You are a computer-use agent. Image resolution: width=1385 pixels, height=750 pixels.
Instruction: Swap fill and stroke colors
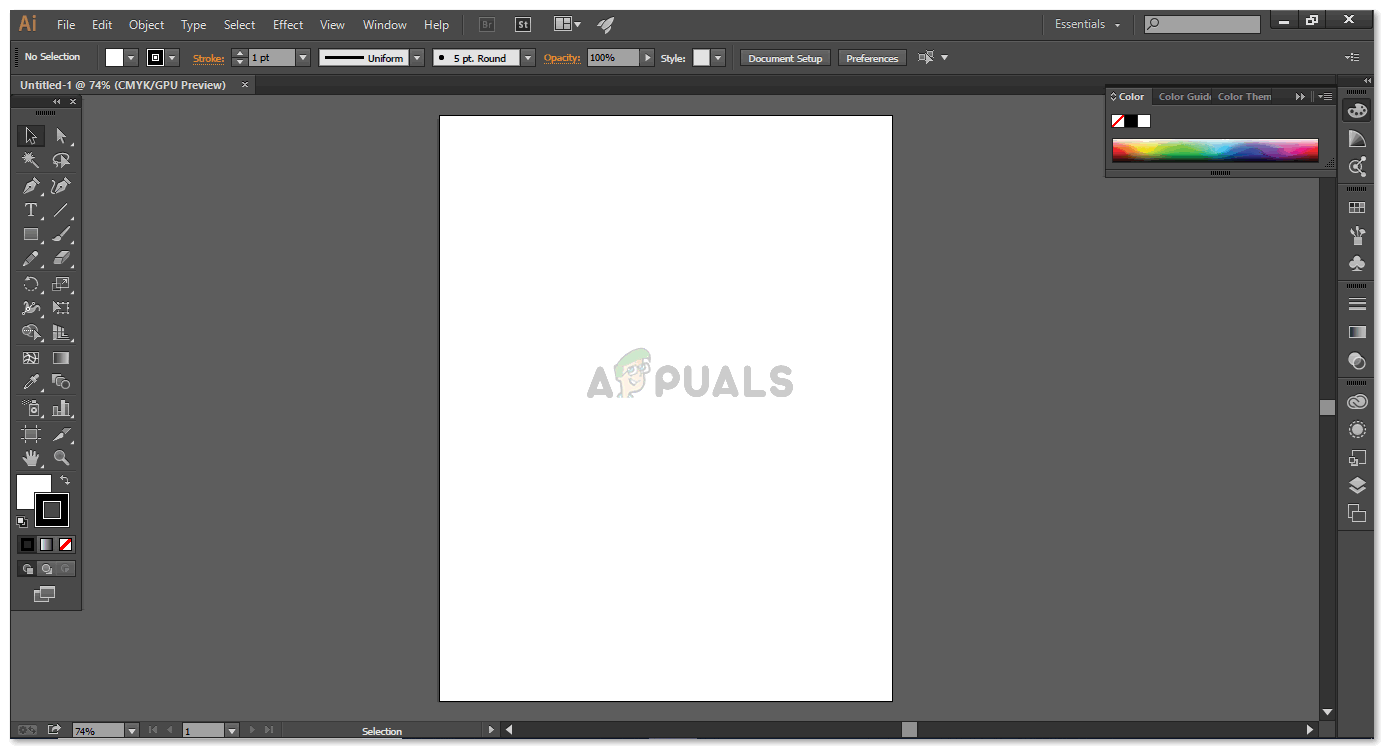(65, 481)
